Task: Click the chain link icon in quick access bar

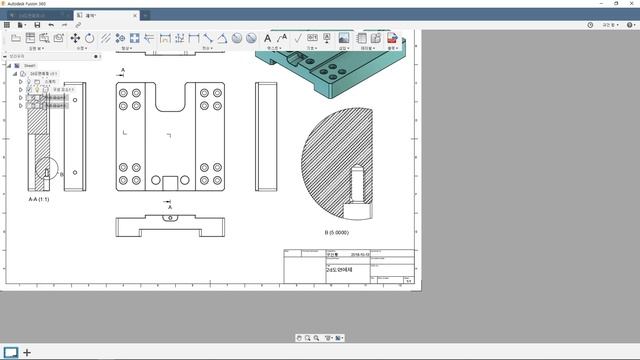Action: (x=78, y=25)
